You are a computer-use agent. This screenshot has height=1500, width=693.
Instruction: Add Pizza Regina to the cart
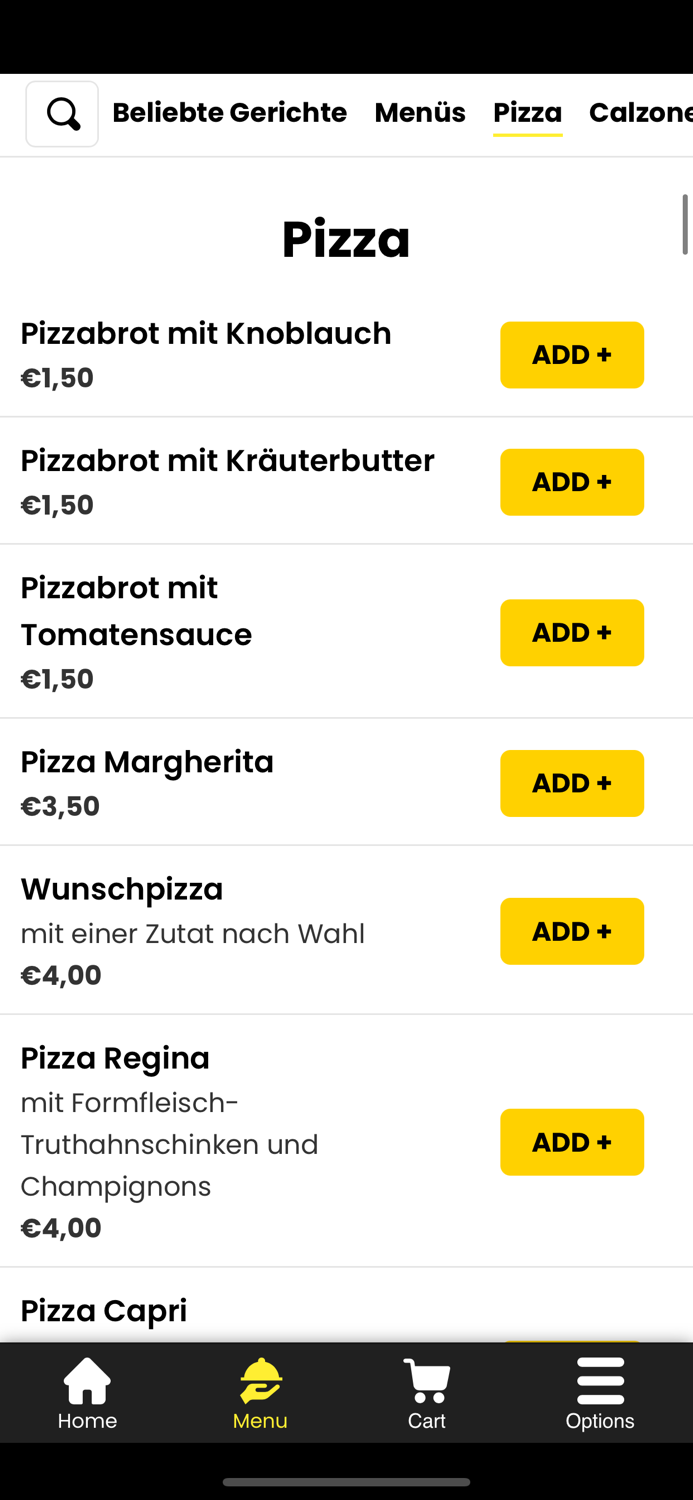coord(572,1141)
